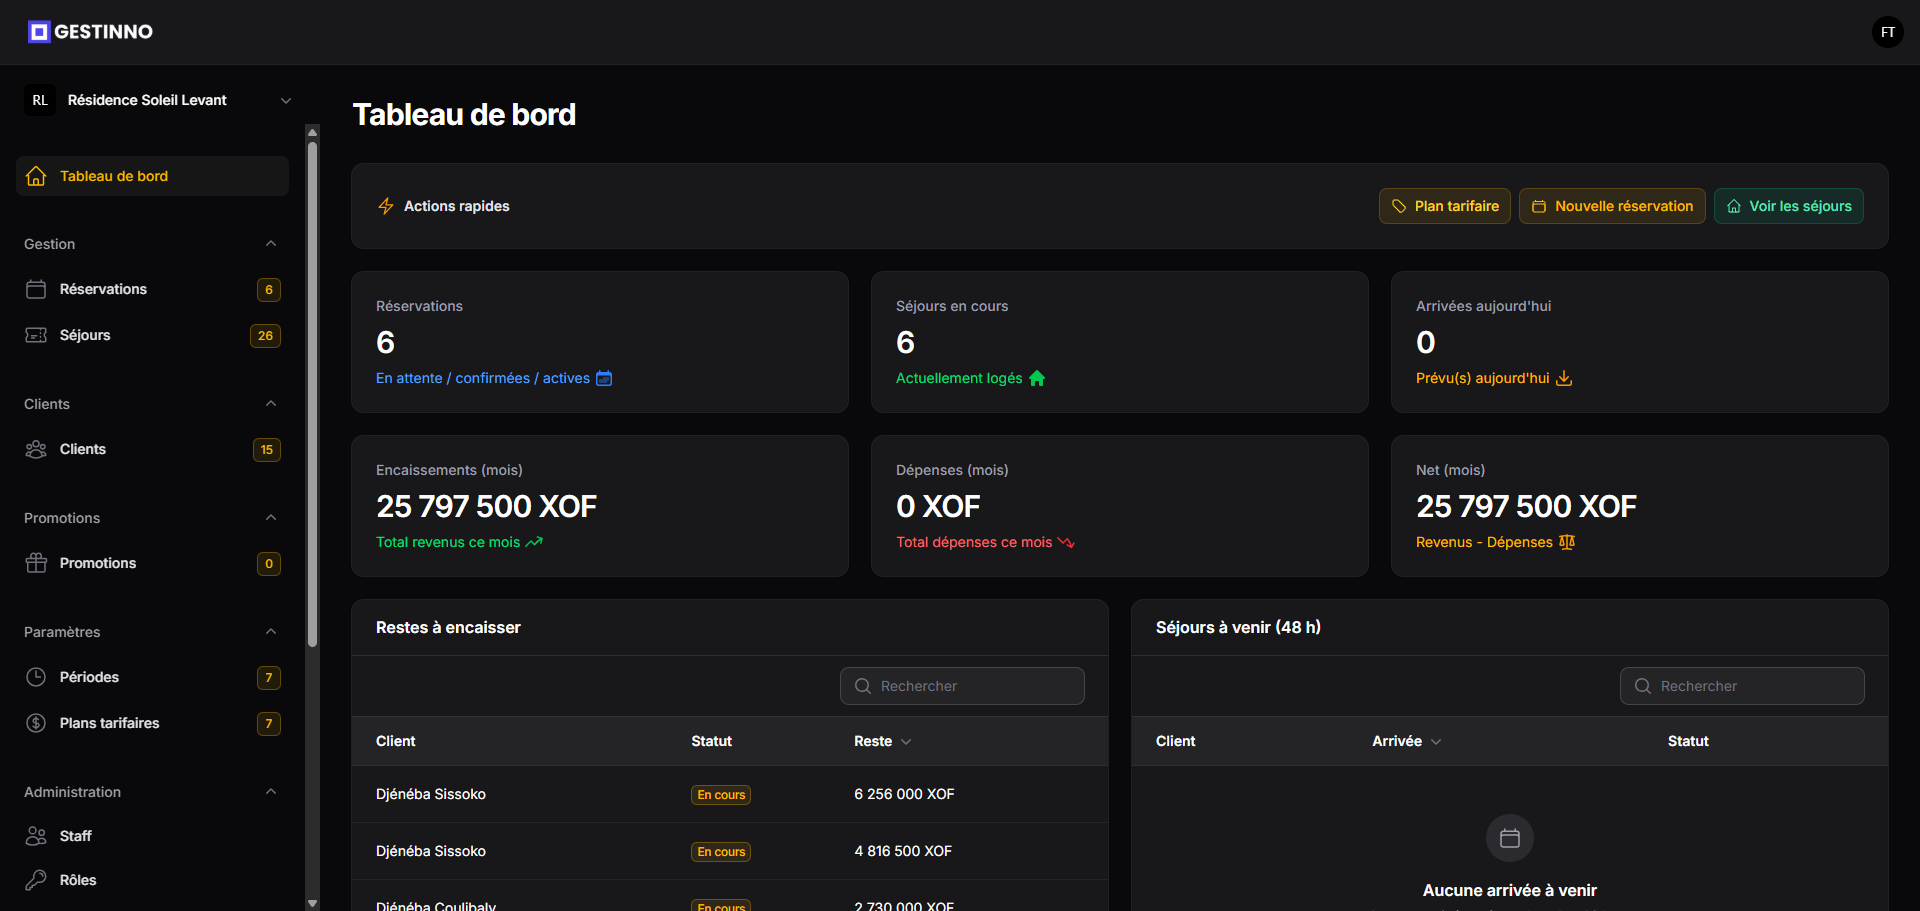The width and height of the screenshot is (1920, 911).
Task: Click the lightning bolt Actions rapides icon
Action: pos(386,206)
